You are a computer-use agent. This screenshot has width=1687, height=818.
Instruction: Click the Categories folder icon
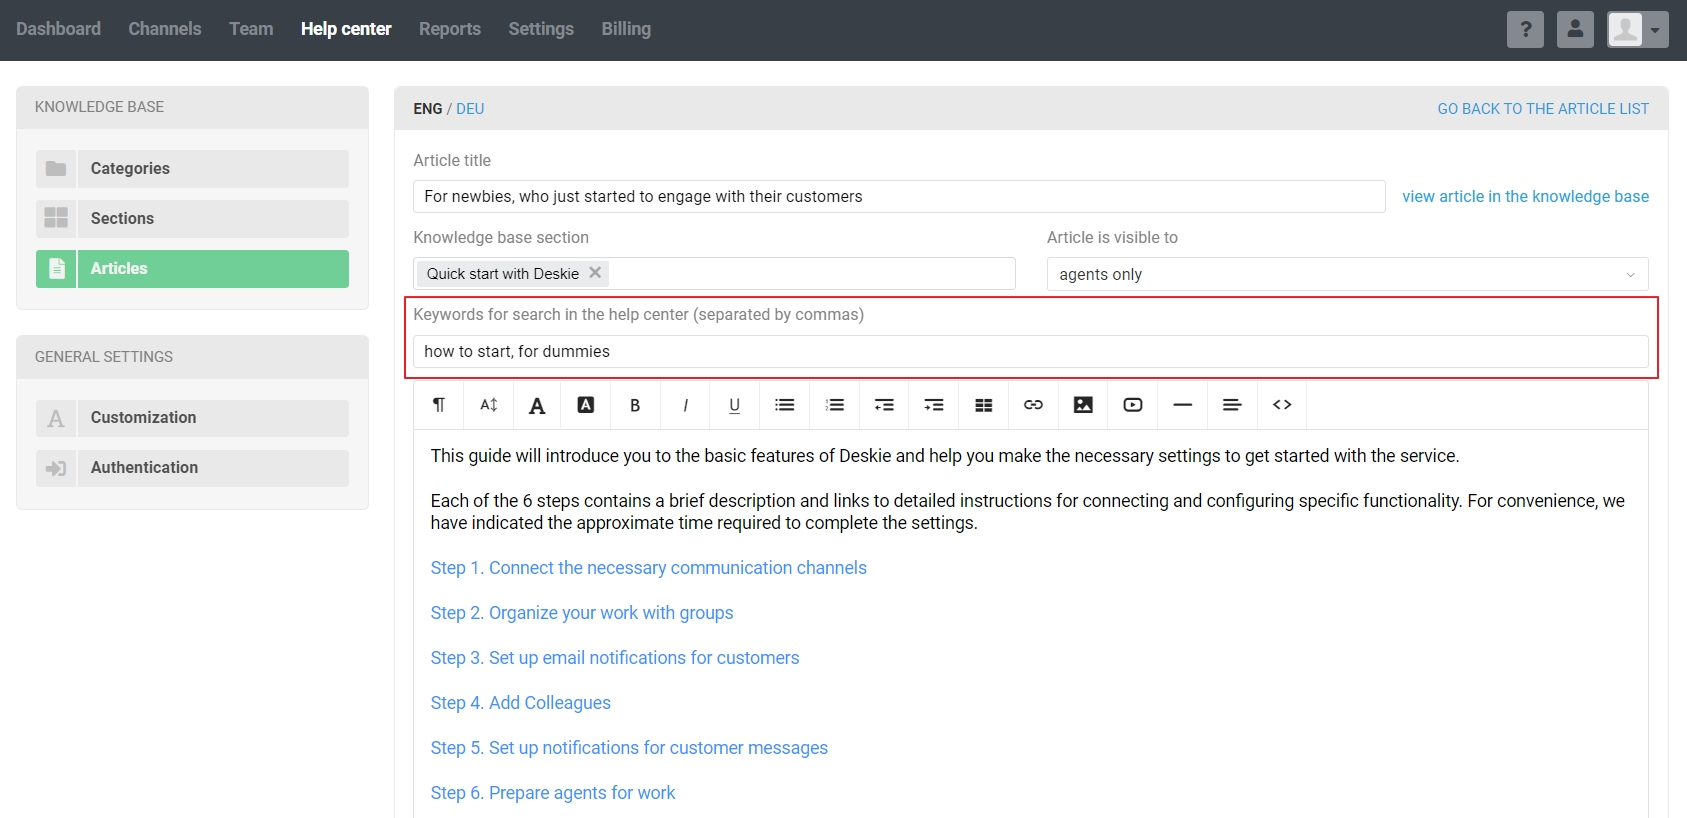(x=56, y=169)
